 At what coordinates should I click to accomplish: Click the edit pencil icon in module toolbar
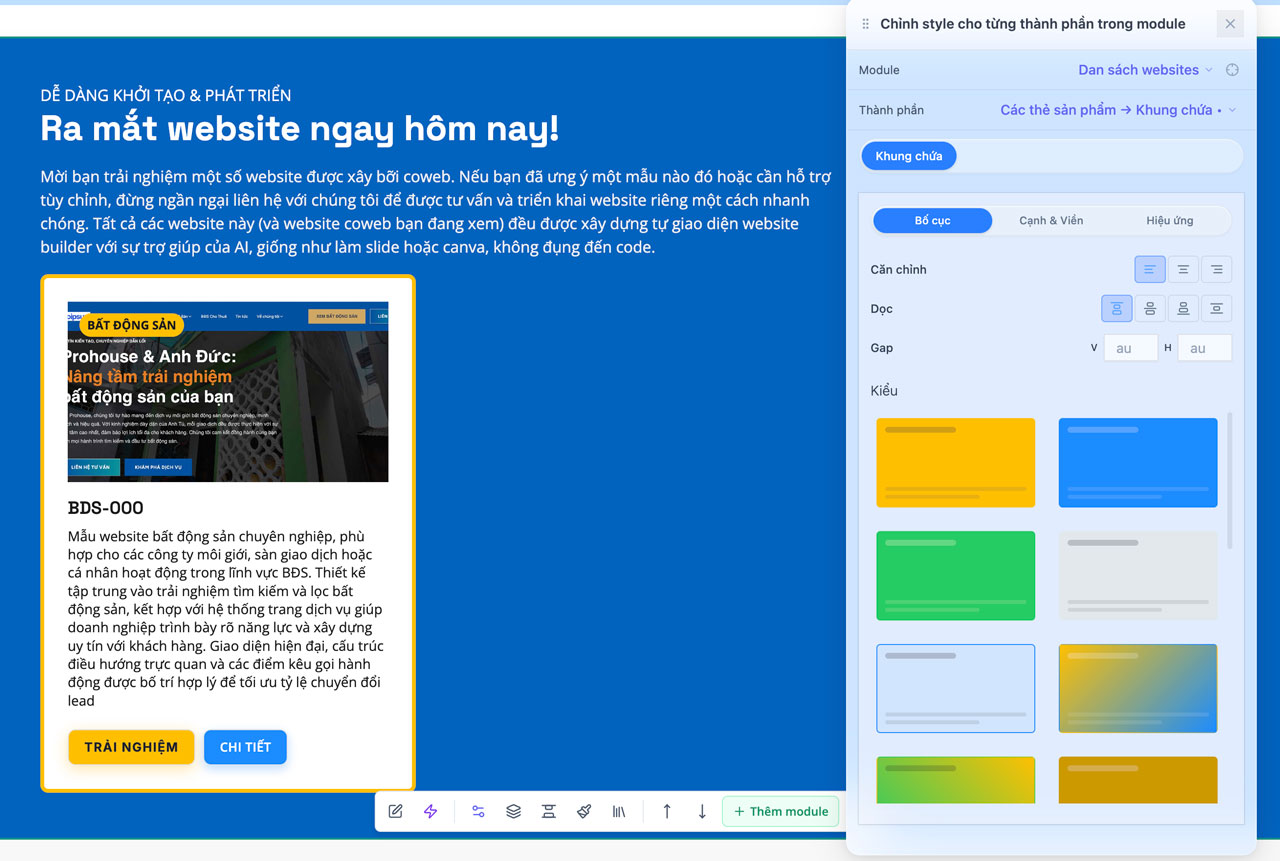(x=395, y=811)
